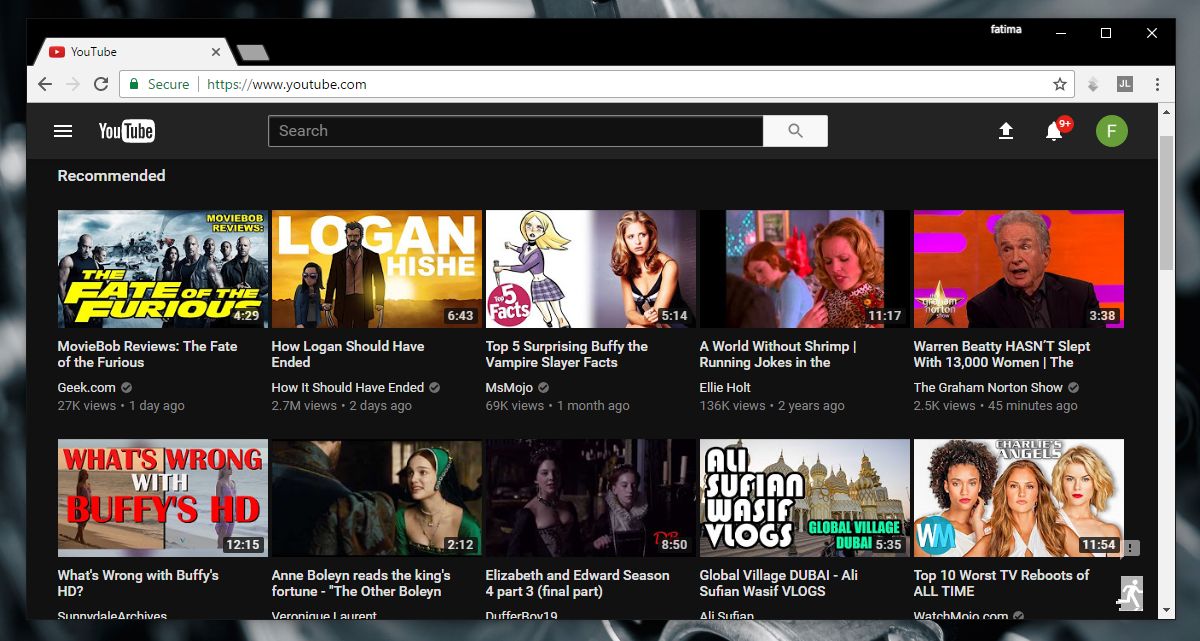Click the Recommended section heading

point(111,175)
